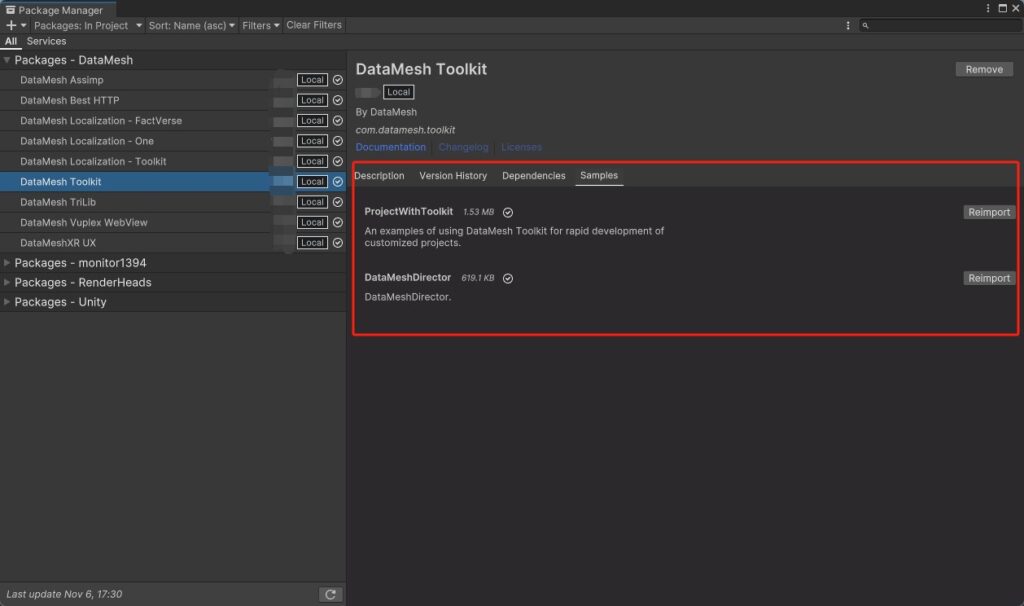Open the toolbar three-dot settings menu

coord(848,26)
